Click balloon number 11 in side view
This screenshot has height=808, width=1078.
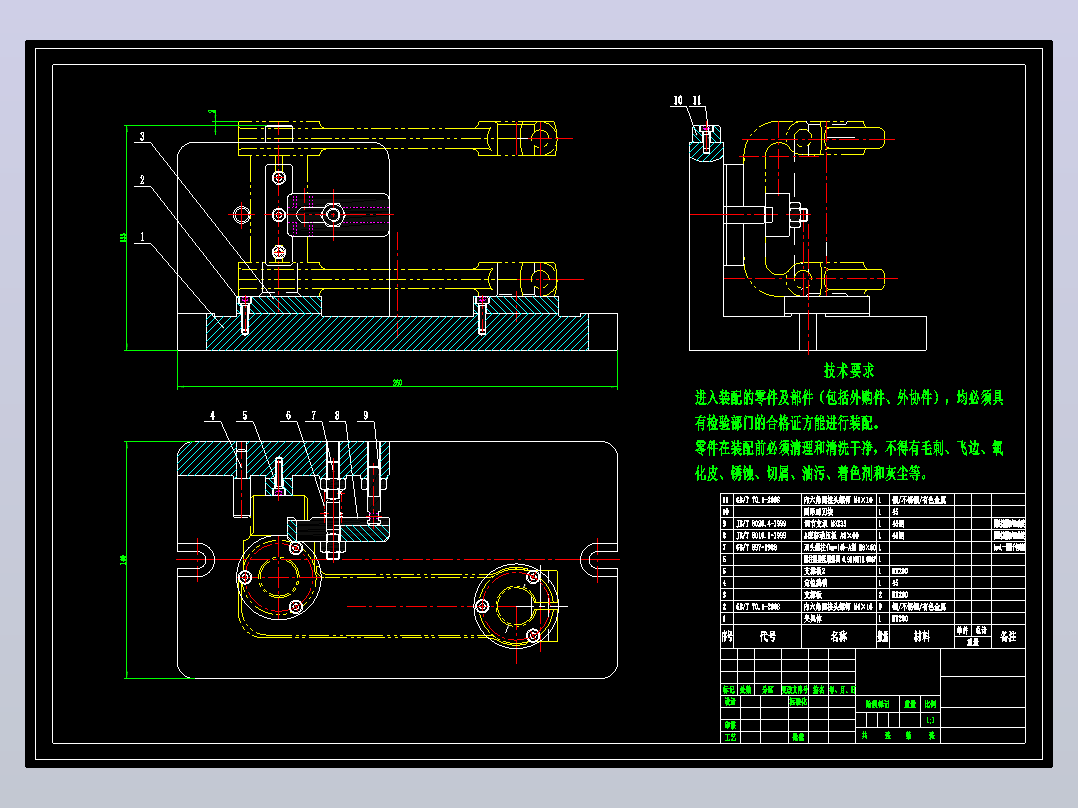pos(696,100)
